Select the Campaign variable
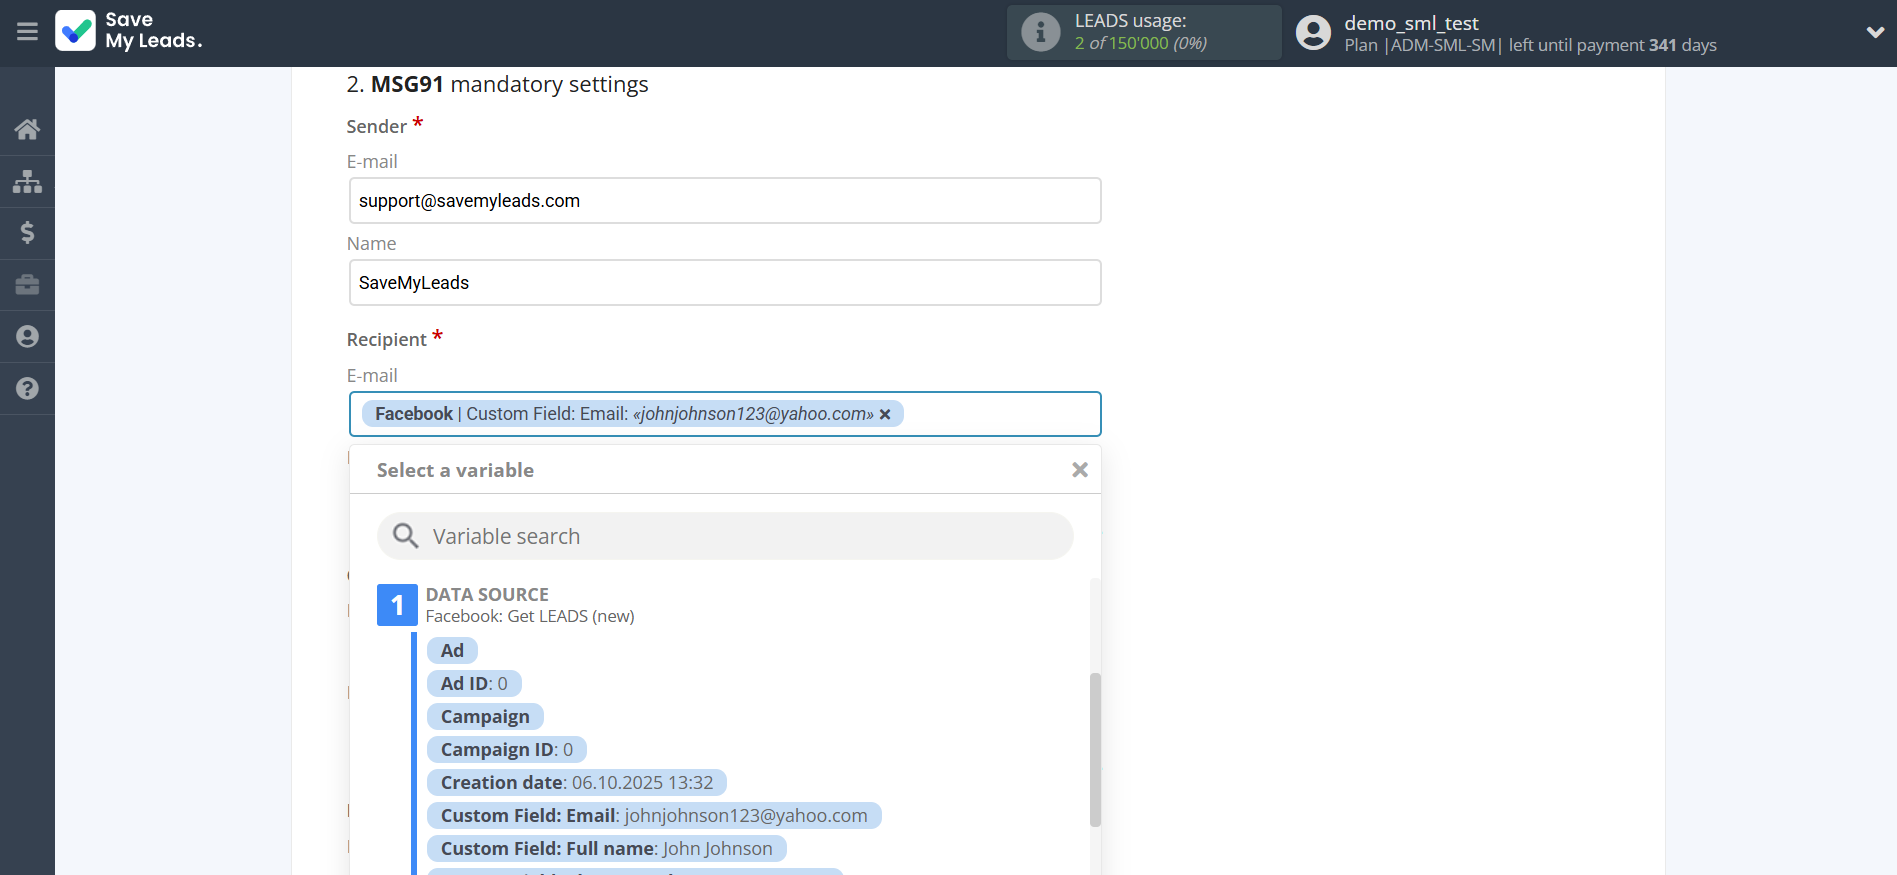The width and height of the screenshot is (1897, 875). (x=485, y=717)
